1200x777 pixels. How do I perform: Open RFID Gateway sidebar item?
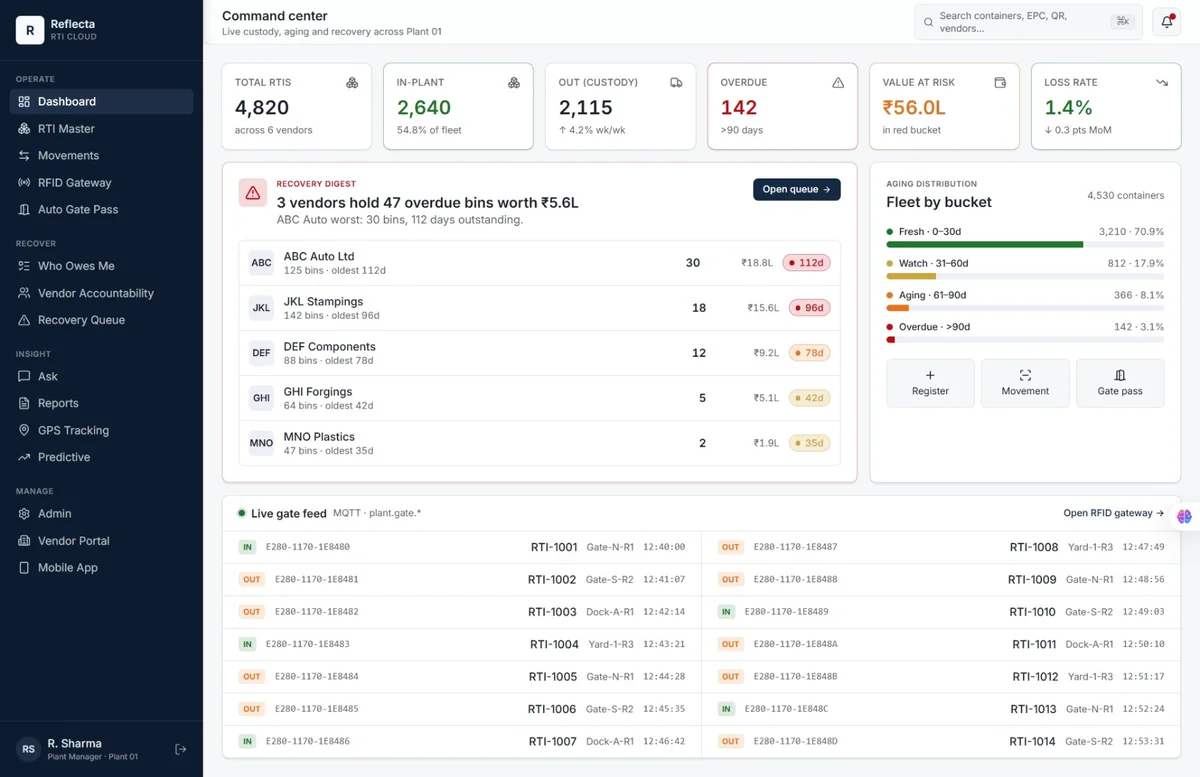click(101, 182)
